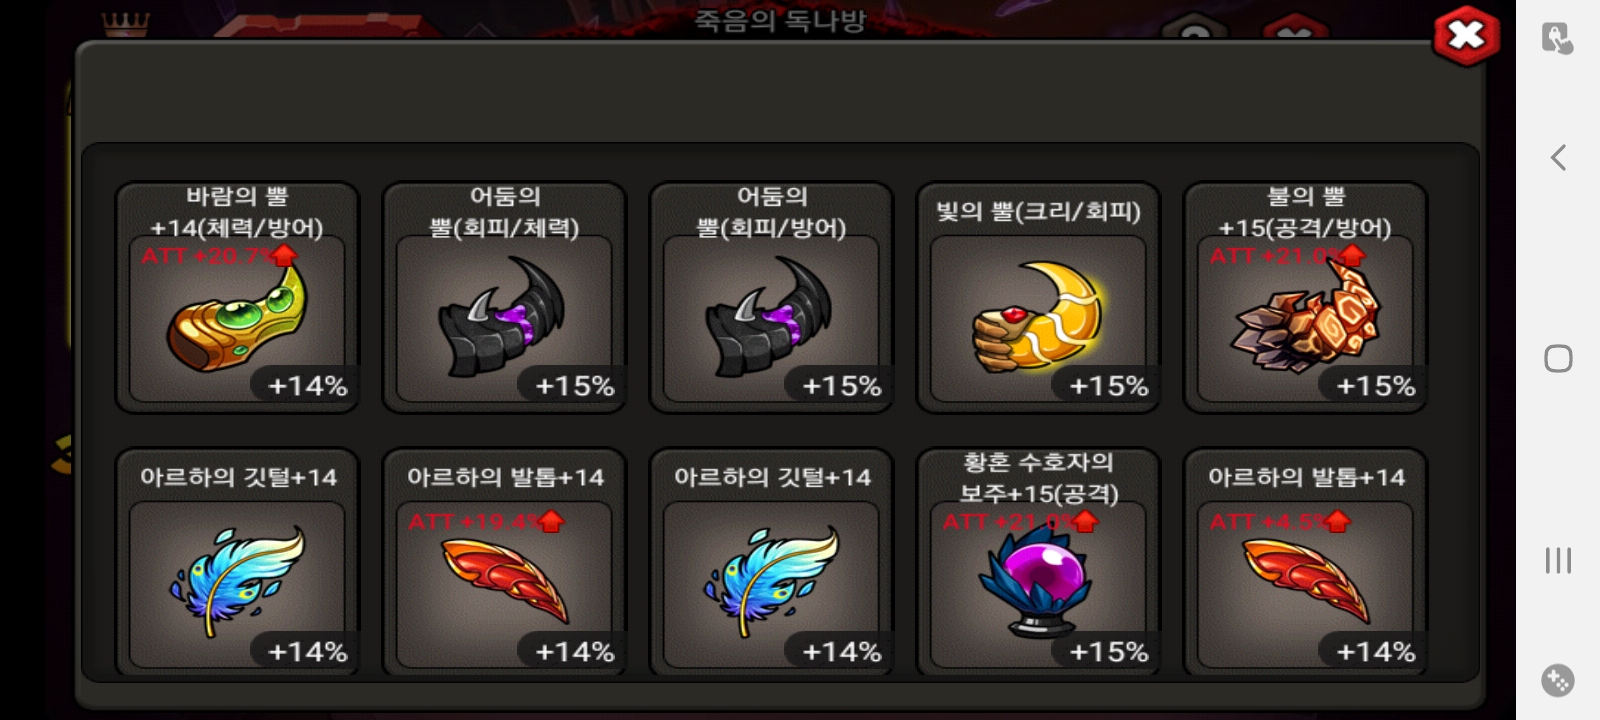Open the game controller tools icon
Viewport: 1600px width, 720px height.
click(x=1558, y=680)
